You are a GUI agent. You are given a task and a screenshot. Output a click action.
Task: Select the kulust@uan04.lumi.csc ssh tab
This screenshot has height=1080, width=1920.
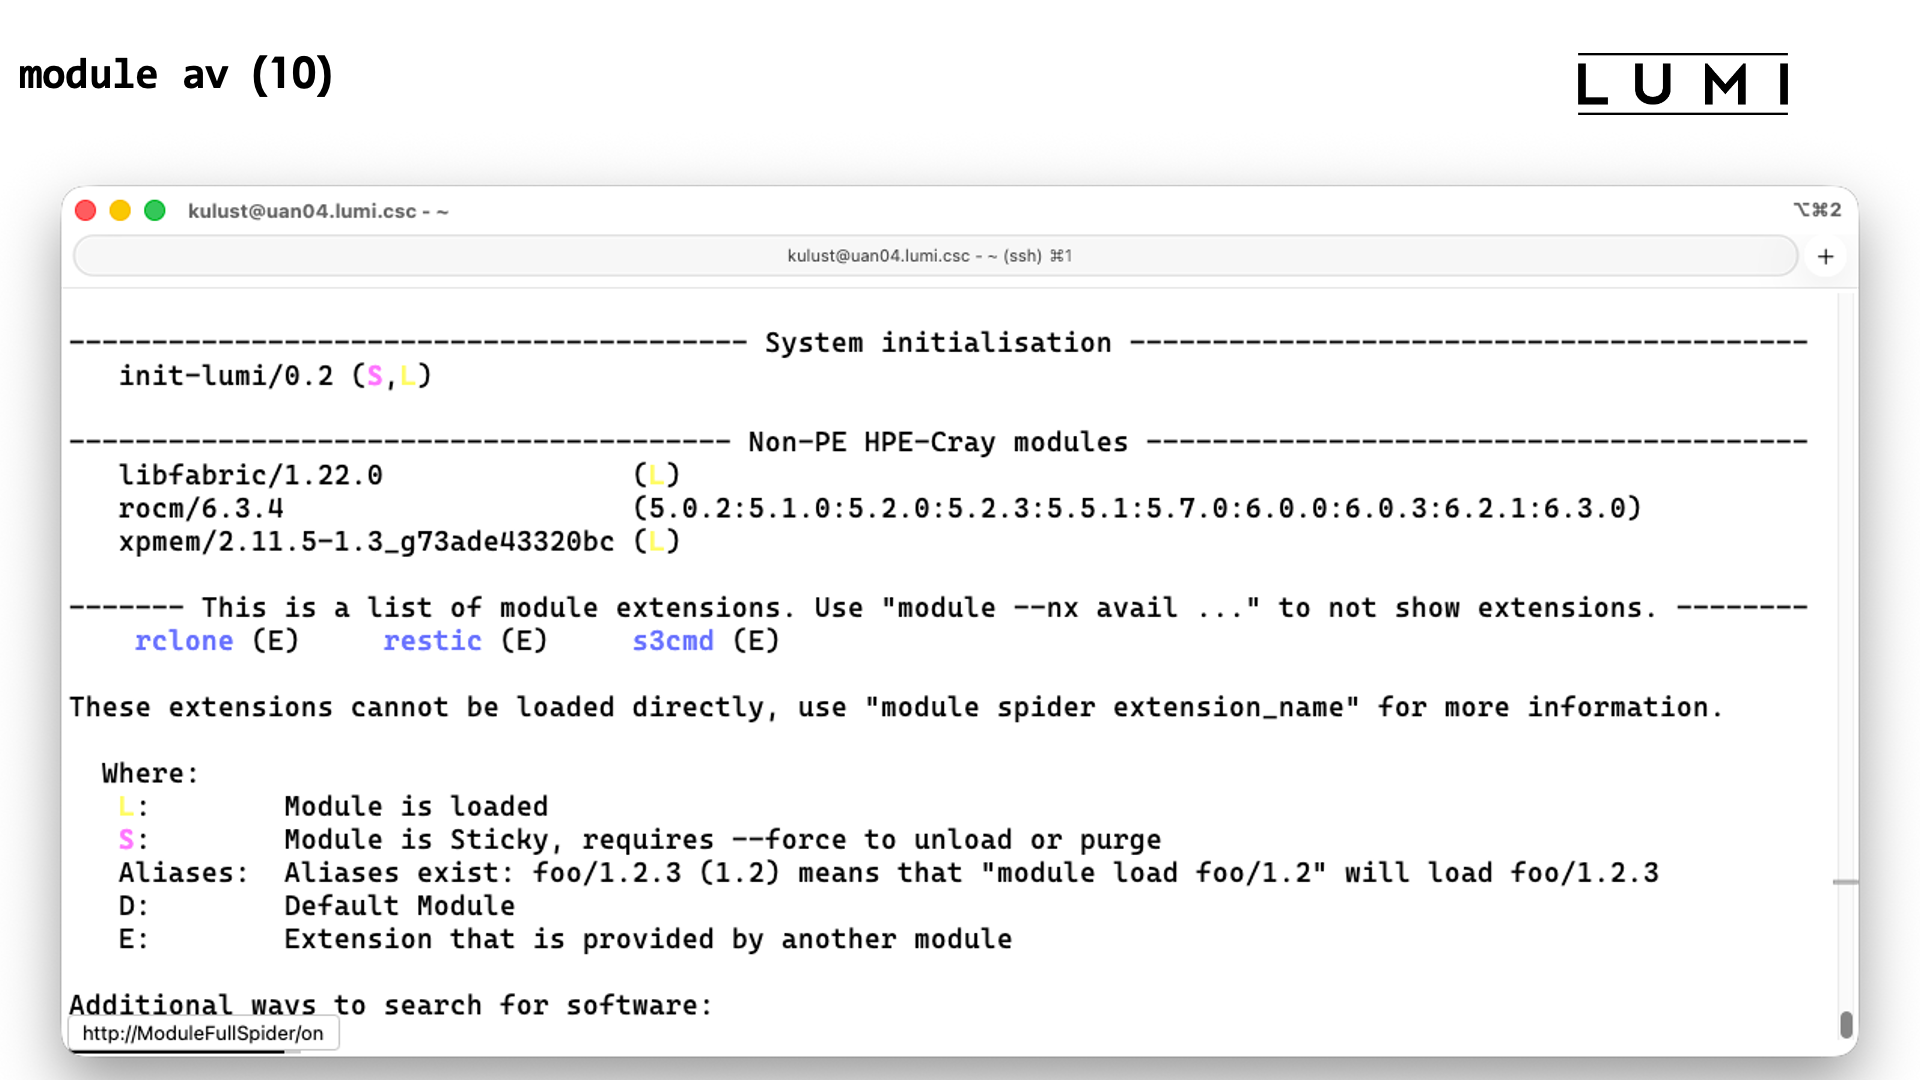click(x=928, y=256)
